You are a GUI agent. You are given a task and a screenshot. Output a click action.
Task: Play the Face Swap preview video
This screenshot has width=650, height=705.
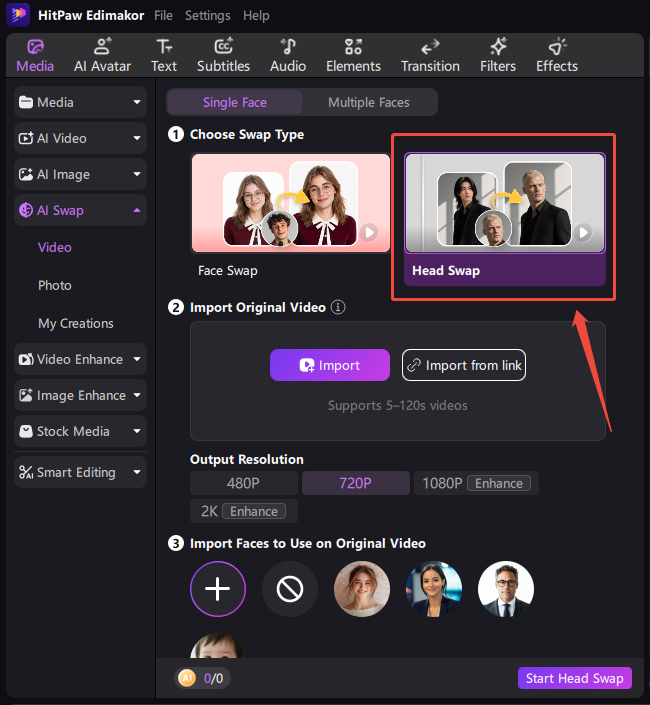coord(369,232)
